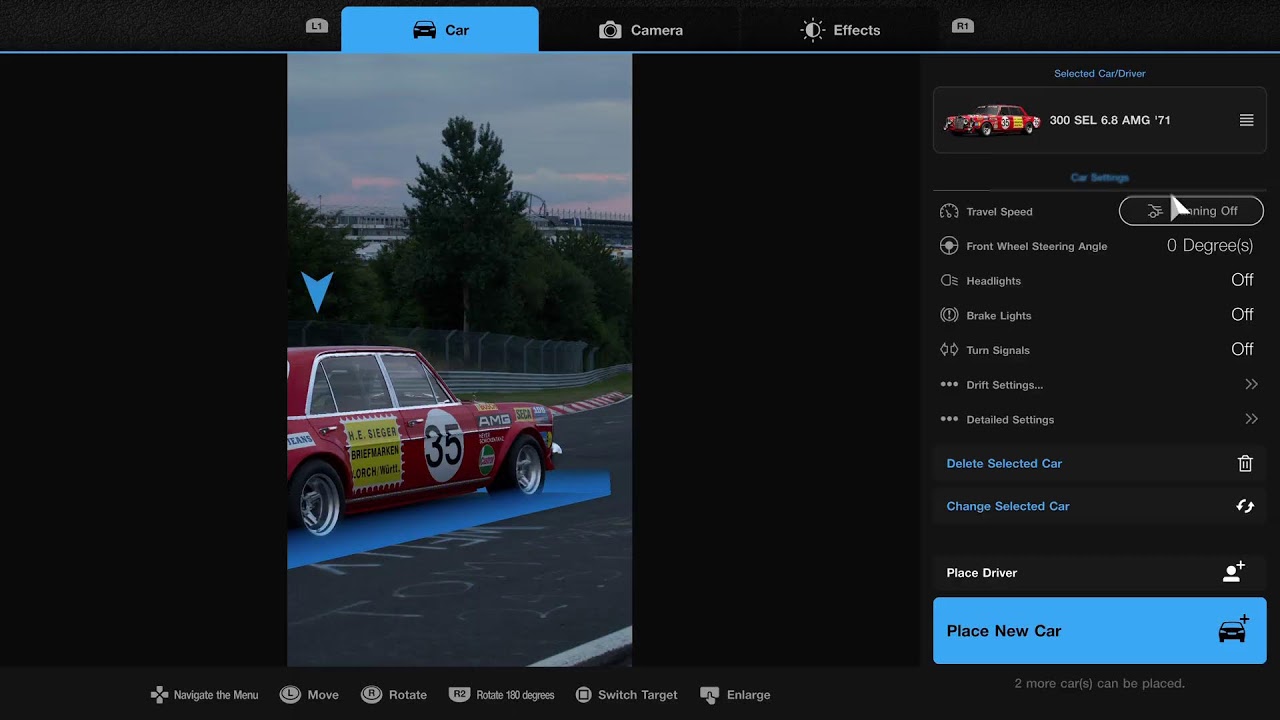Select the 300 SEL 6.8 AMG thumbnail

[992, 120]
